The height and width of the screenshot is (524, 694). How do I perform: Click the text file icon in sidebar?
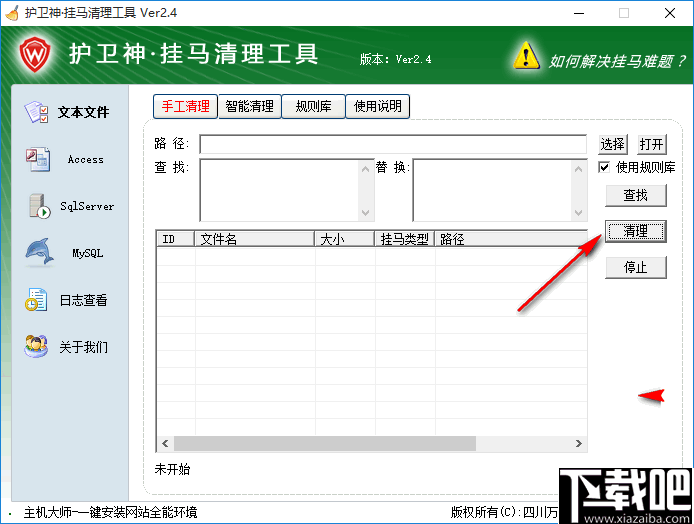pyautogui.click(x=36, y=112)
